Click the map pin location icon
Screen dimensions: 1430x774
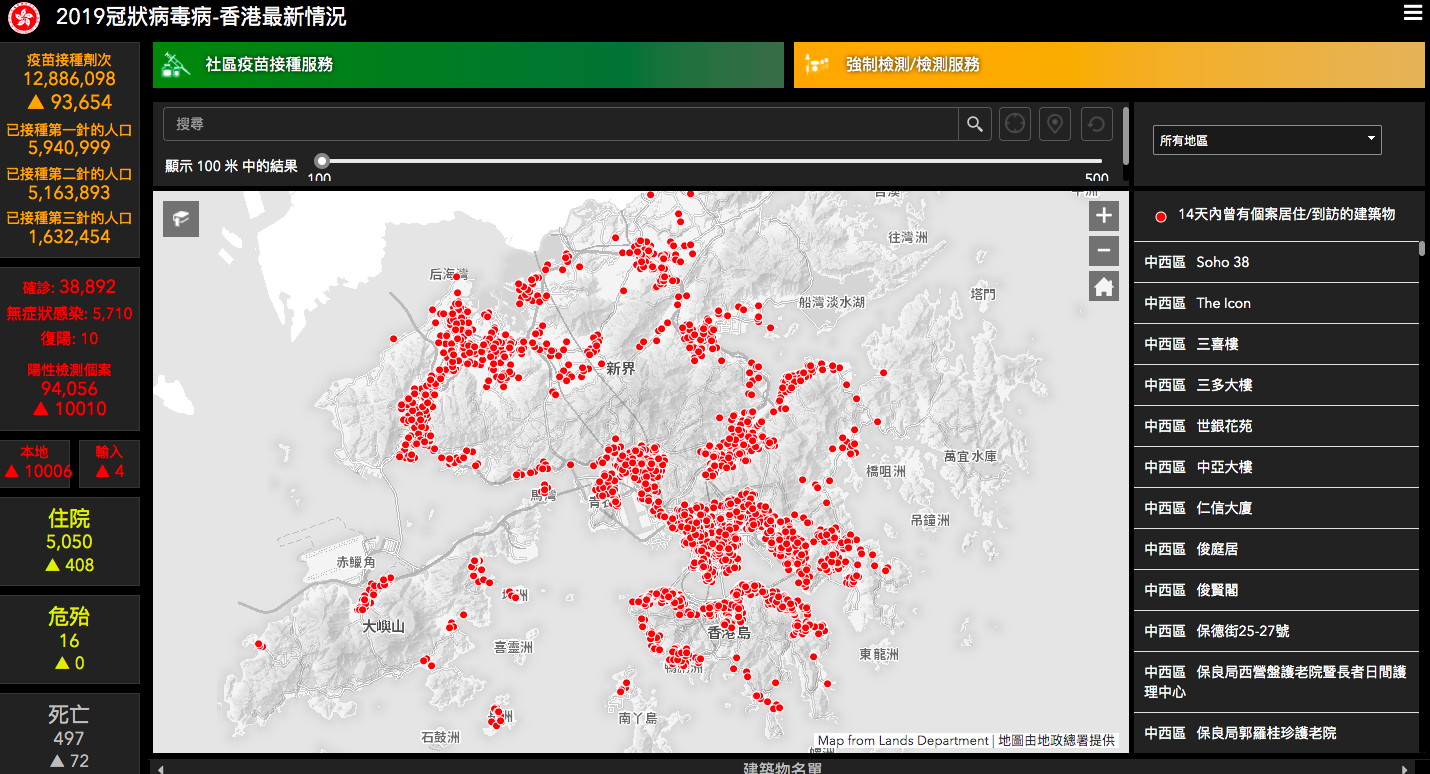pos(1055,124)
